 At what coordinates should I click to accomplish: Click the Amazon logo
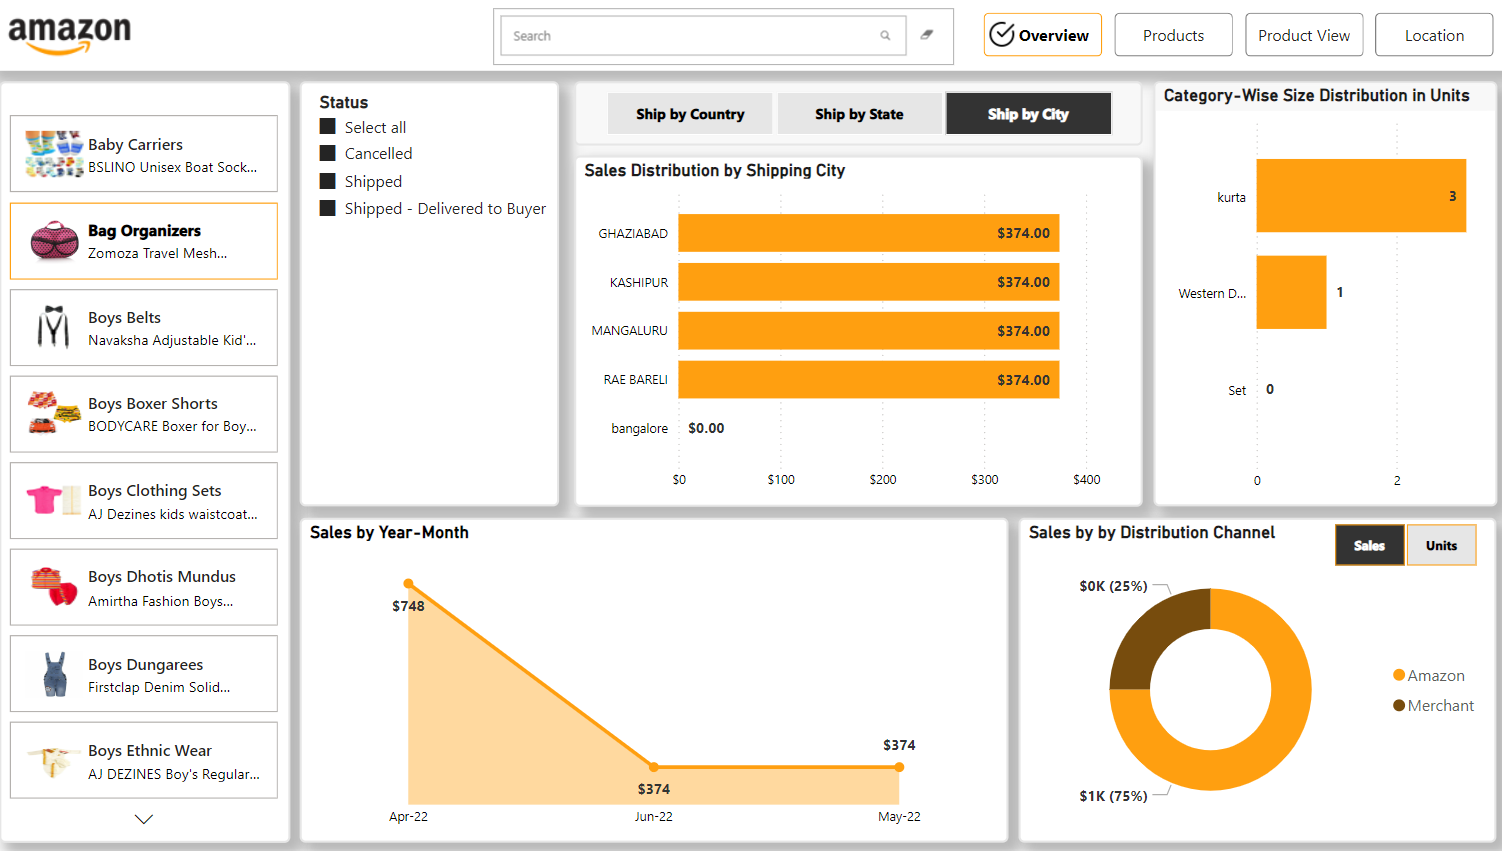(70, 35)
